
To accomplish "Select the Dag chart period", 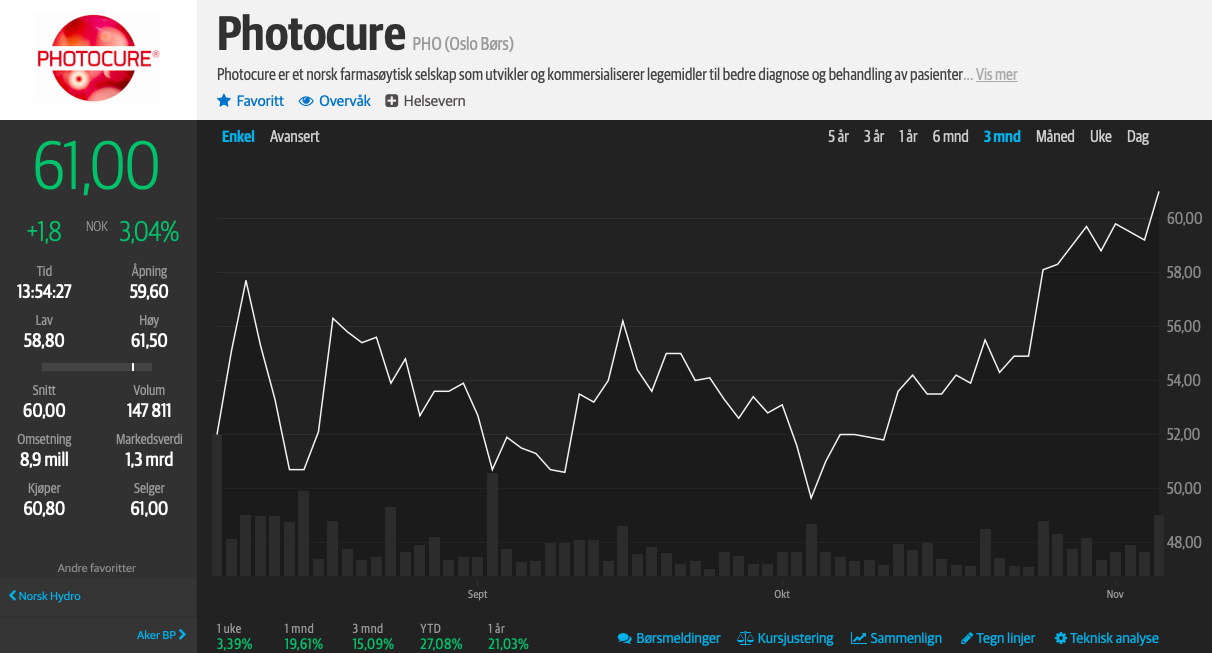I will 1138,136.
